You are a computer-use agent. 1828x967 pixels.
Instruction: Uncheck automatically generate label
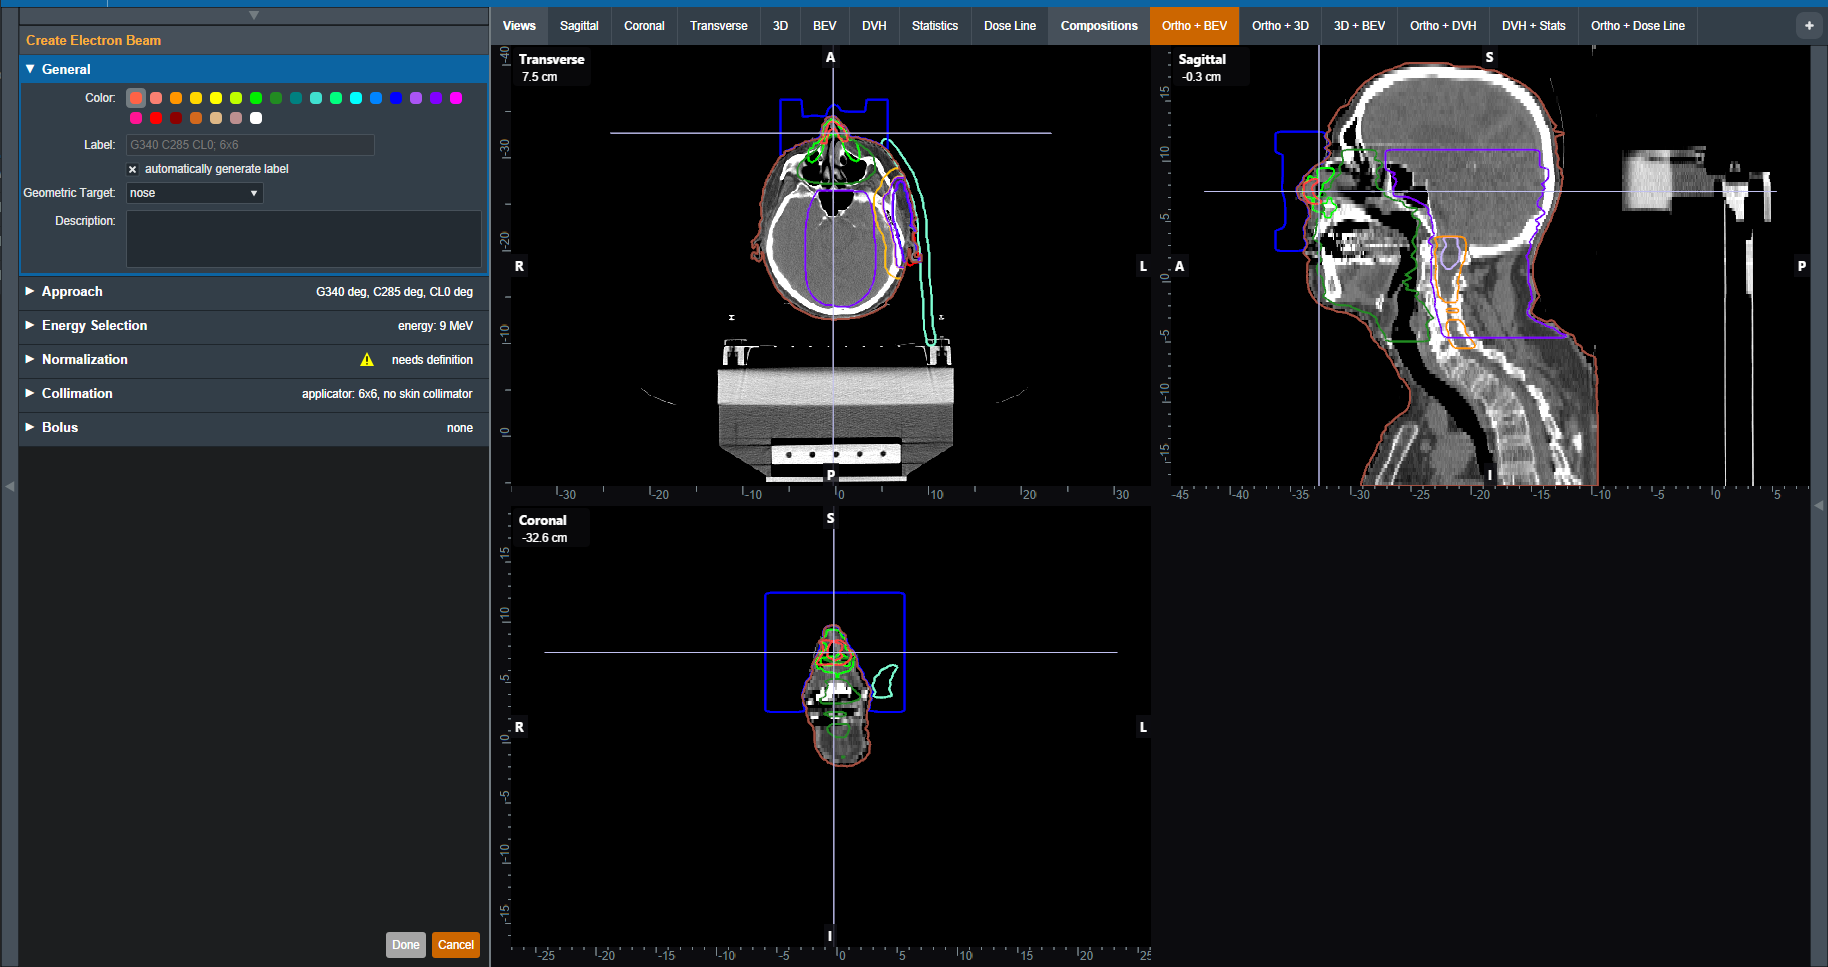tap(133, 170)
